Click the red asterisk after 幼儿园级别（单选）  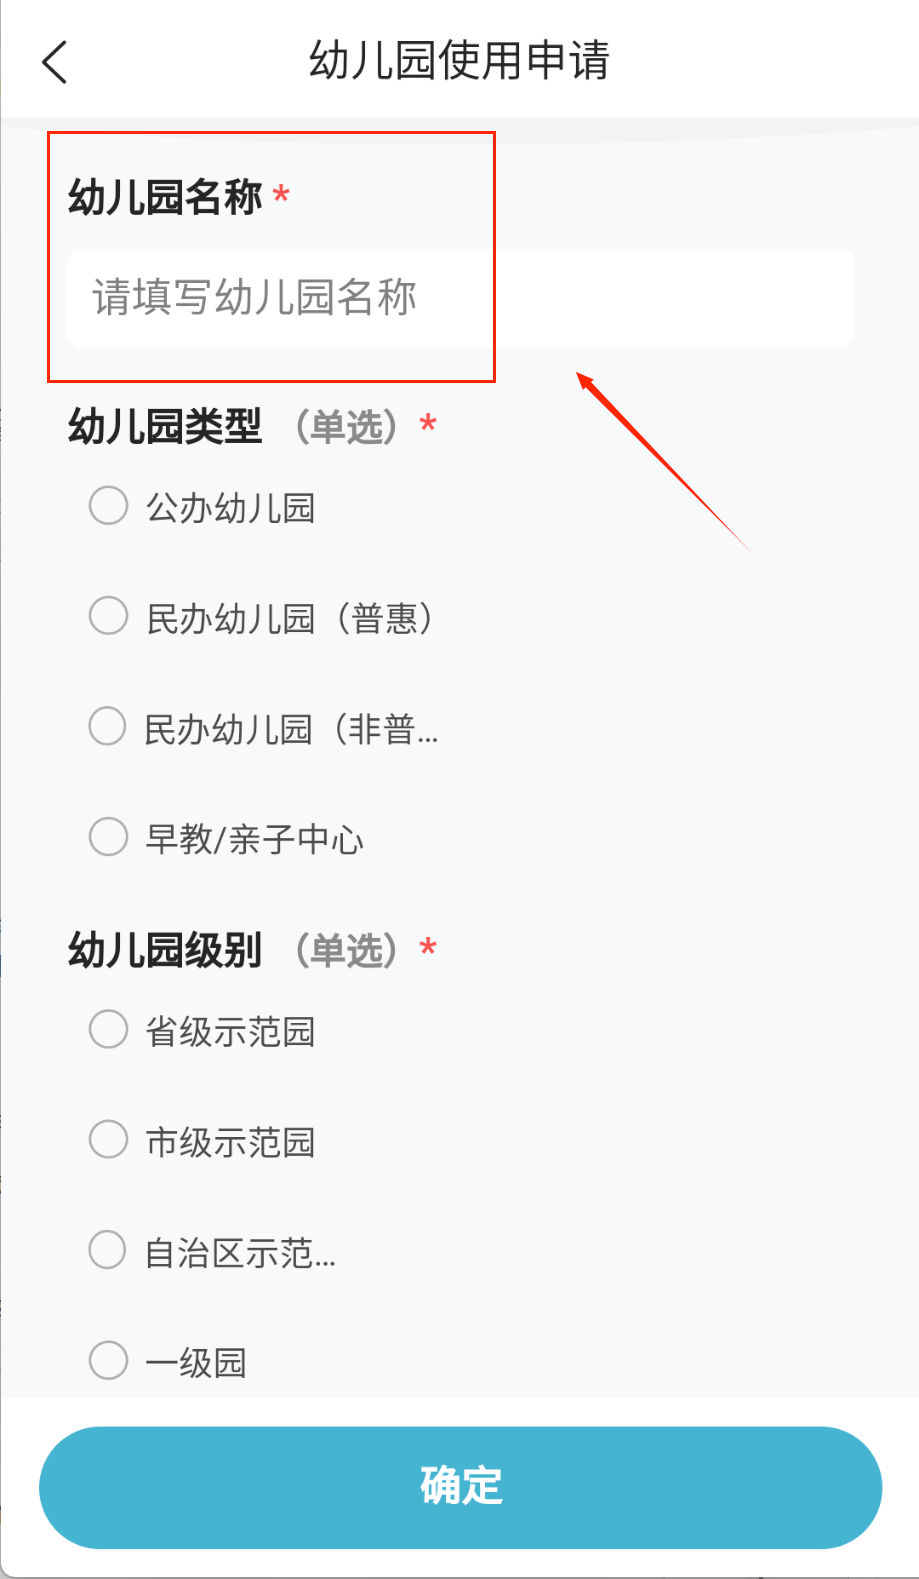(x=428, y=947)
